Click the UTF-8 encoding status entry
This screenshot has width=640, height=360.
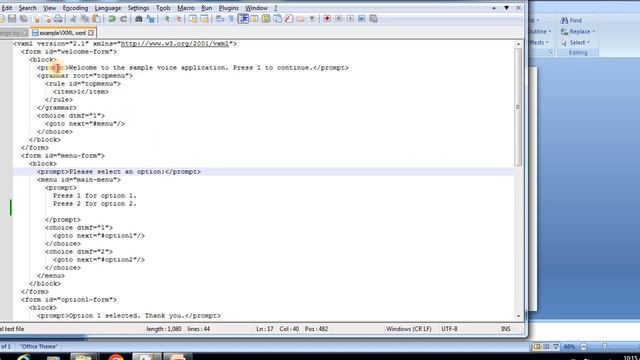(449, 329)
